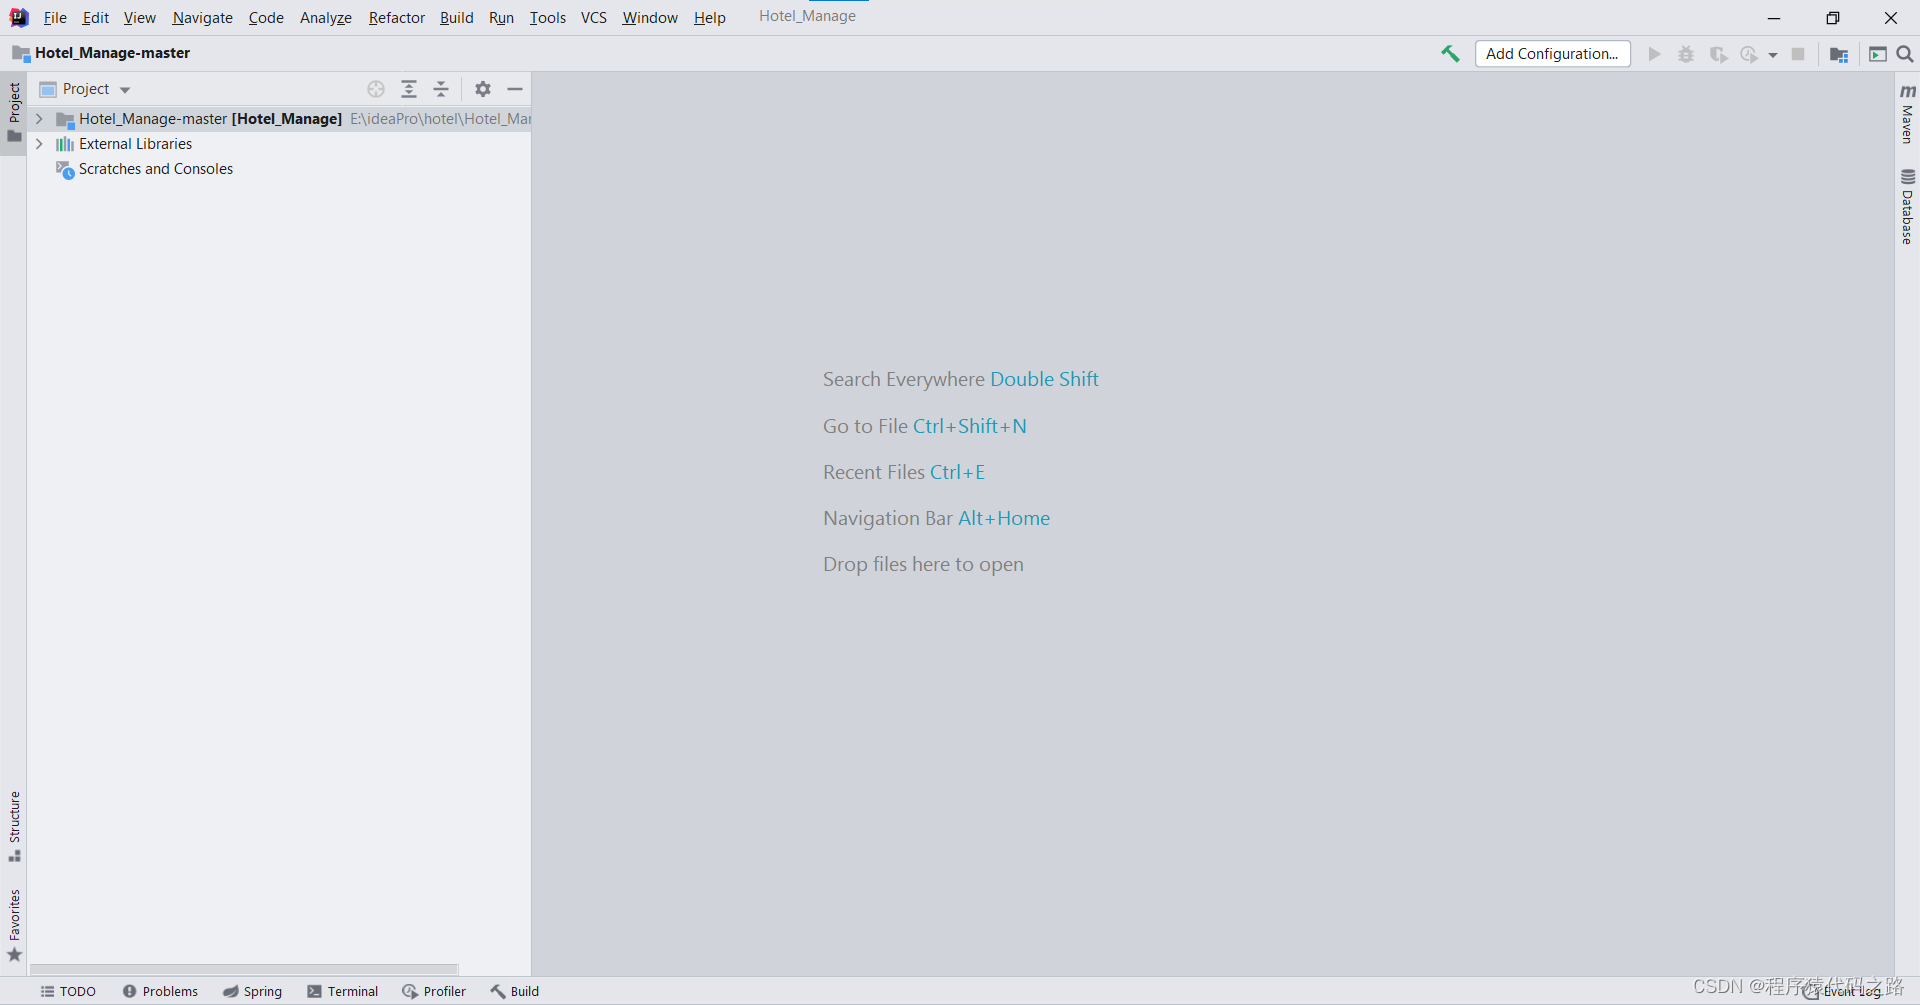Screen dimensions: 1920x1005
Task: Click the Stop square icon
Action: (1798, 54)
